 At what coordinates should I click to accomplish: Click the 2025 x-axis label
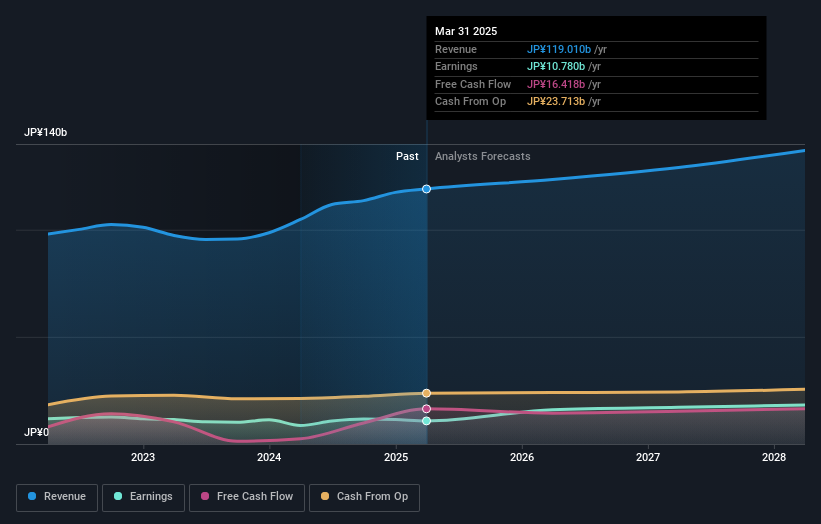pos(396,457)
